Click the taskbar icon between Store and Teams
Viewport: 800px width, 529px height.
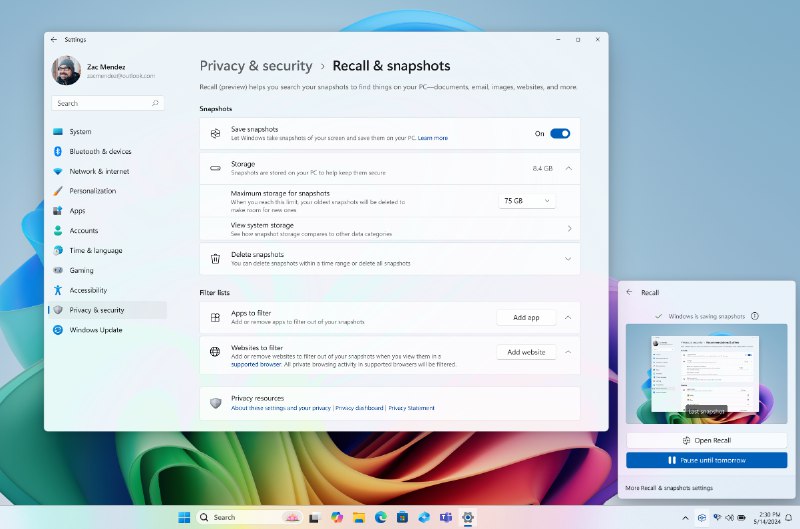click(424, 517)
